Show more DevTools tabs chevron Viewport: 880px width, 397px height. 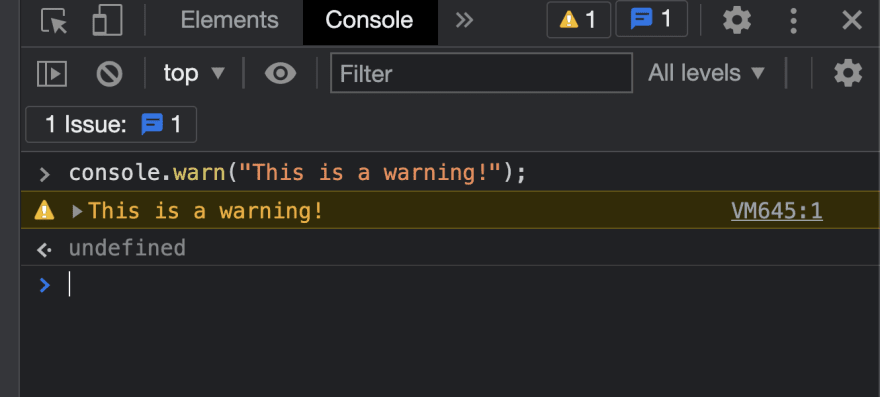(464, 21)
